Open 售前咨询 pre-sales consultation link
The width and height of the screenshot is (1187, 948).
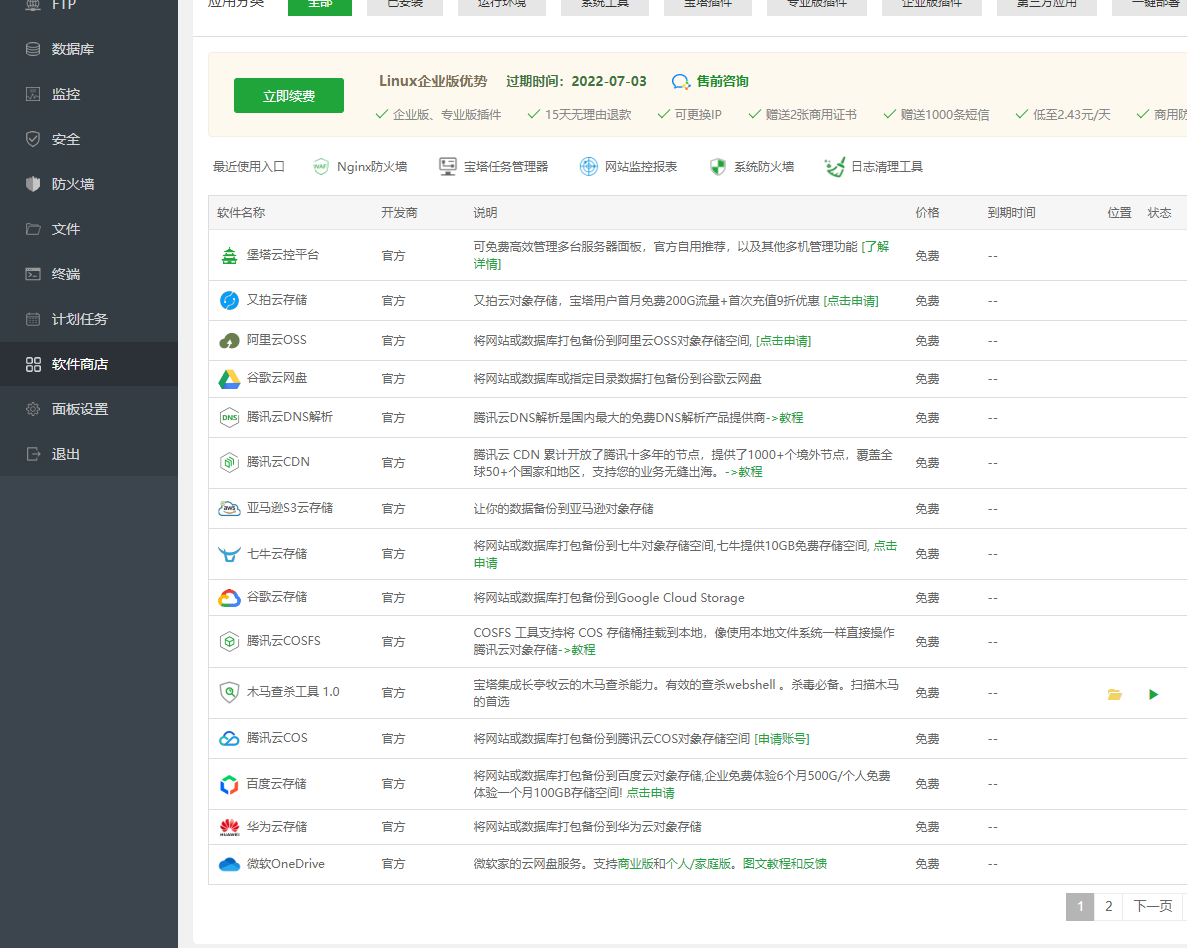722,81
